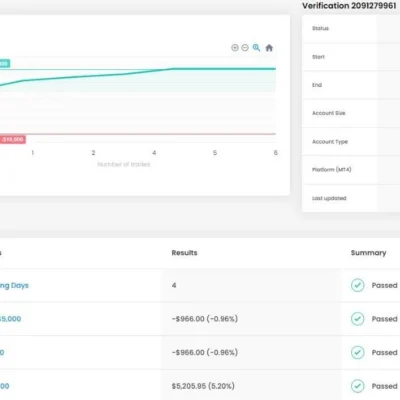Open the objective link ending in 5,000
Screen dimensions: 400x400
pos(10,319)
